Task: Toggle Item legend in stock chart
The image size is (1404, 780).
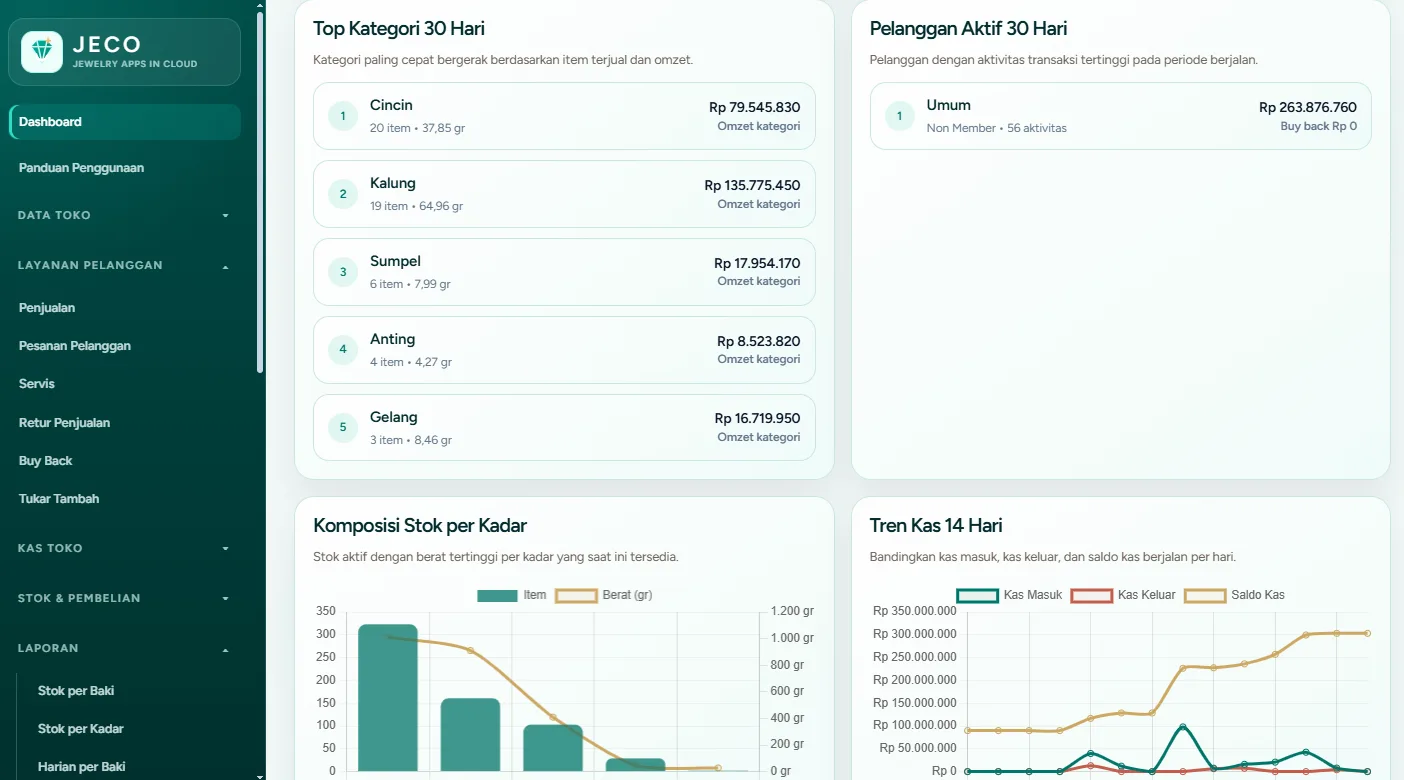Action: pos(512,595)
